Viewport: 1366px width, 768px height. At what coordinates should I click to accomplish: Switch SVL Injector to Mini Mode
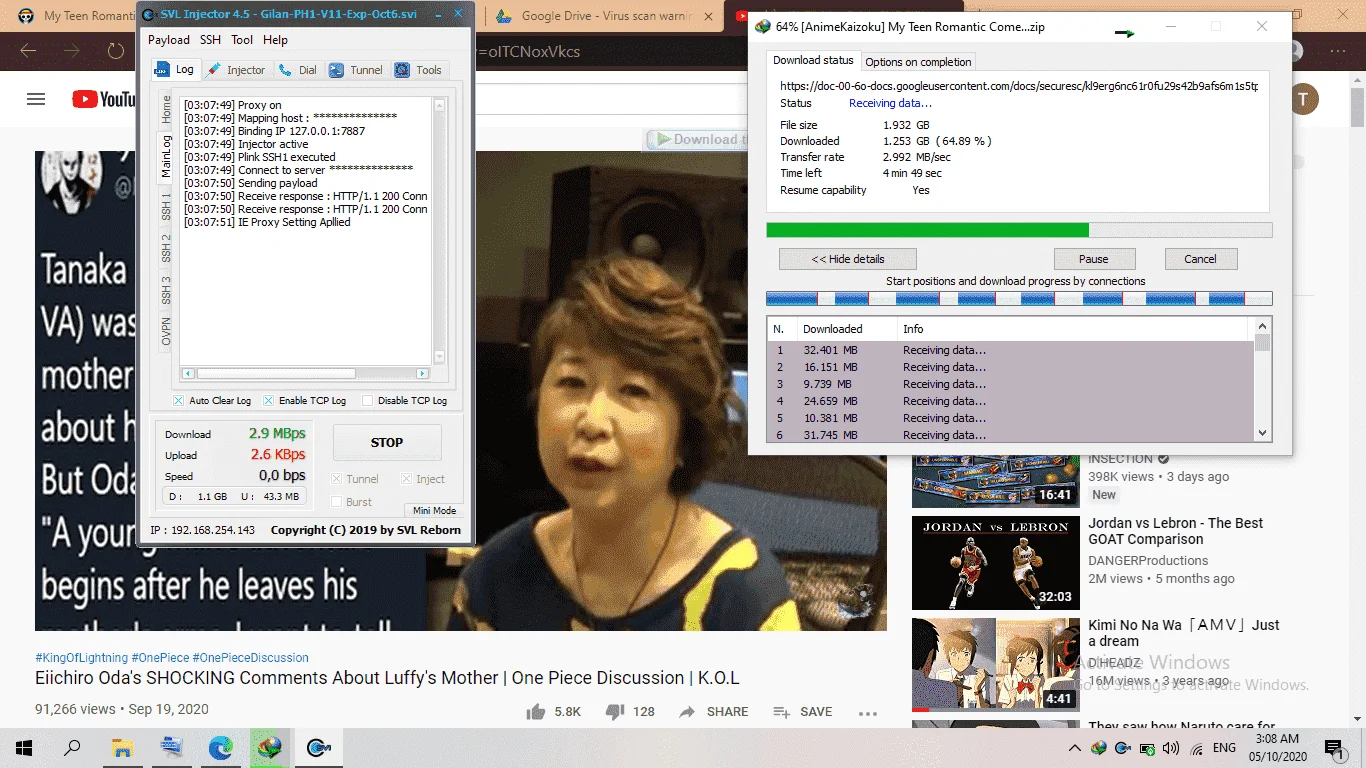pos(434,510)
